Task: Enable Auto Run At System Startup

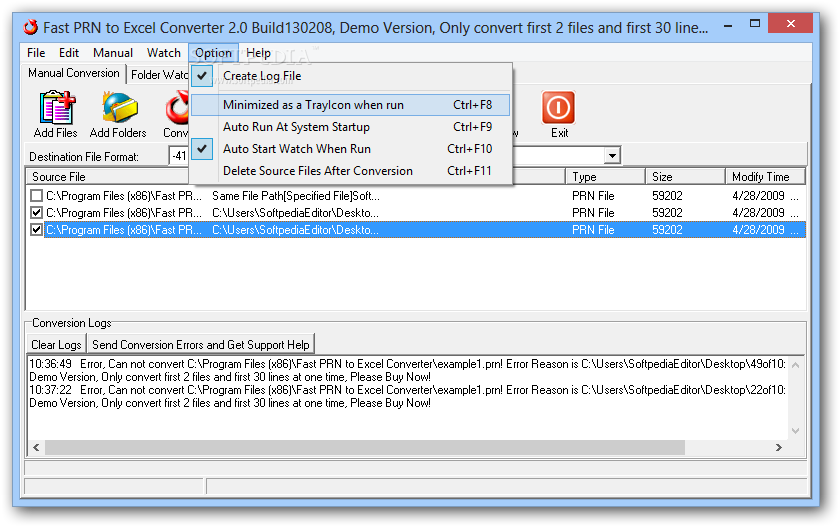Action: [351, 127]
